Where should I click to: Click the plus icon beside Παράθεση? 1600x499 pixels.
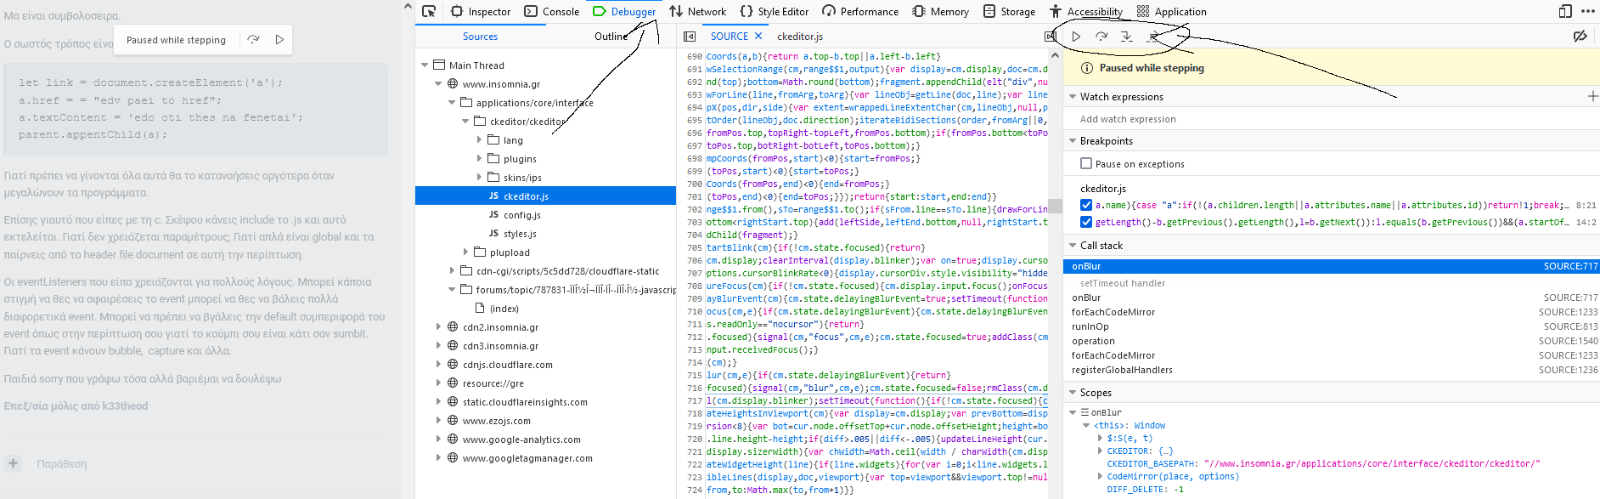tap(13, 463)
